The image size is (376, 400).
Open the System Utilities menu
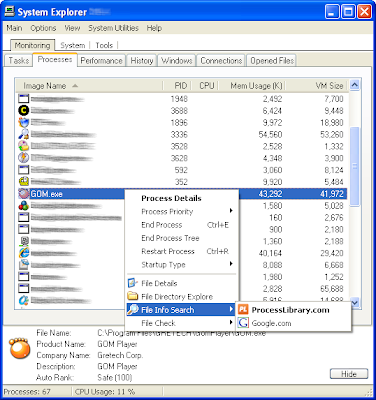pyautogui.click(x=113, y=28)
